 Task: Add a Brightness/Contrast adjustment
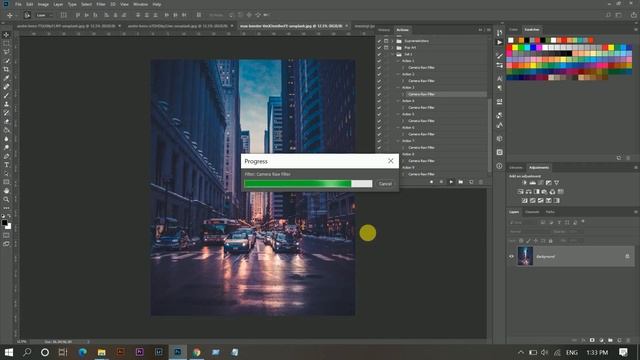point(524,183)
